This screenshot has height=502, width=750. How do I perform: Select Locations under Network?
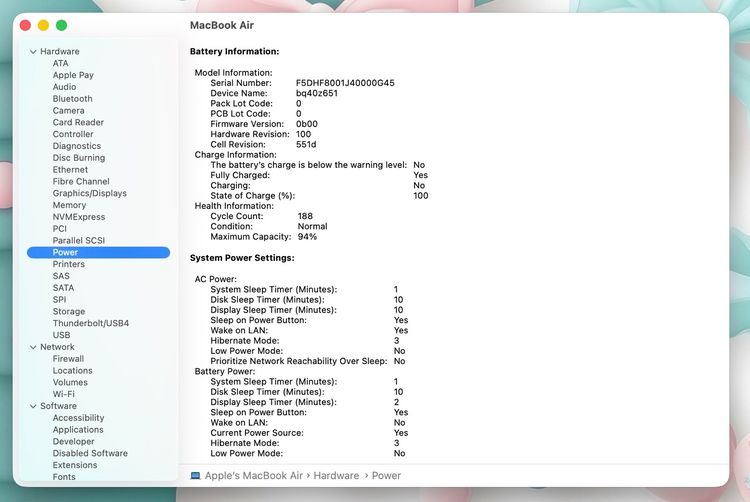pyautogui.click(x=72, y=371)
